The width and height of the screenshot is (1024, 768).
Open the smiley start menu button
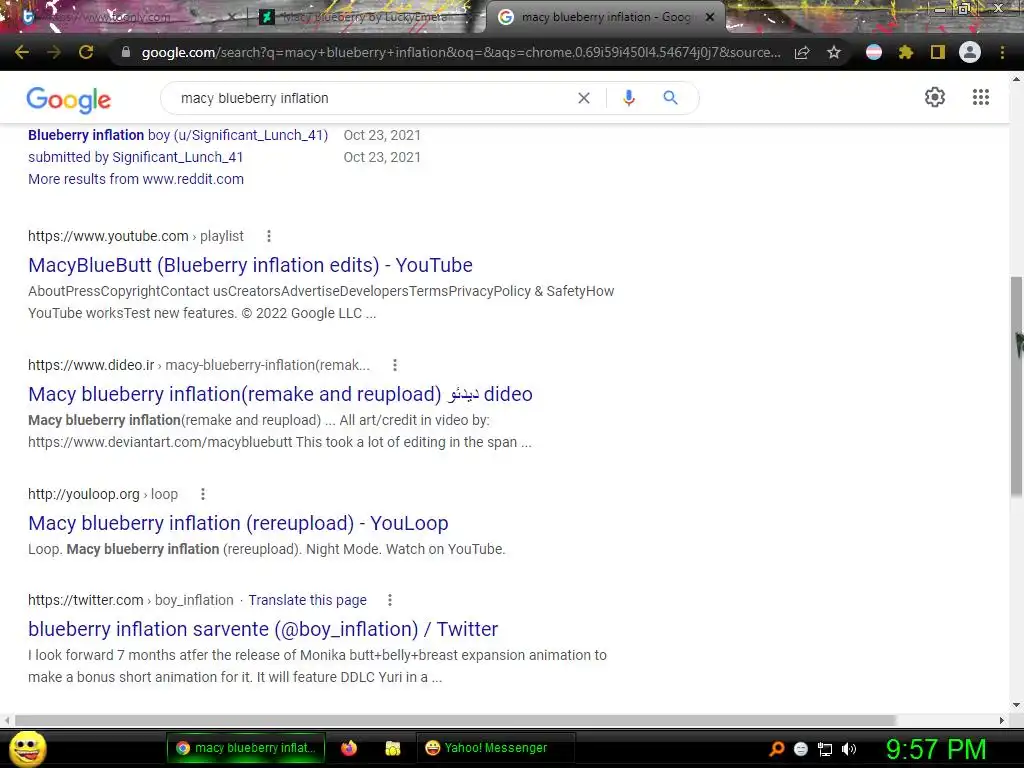tap(27, 748)
